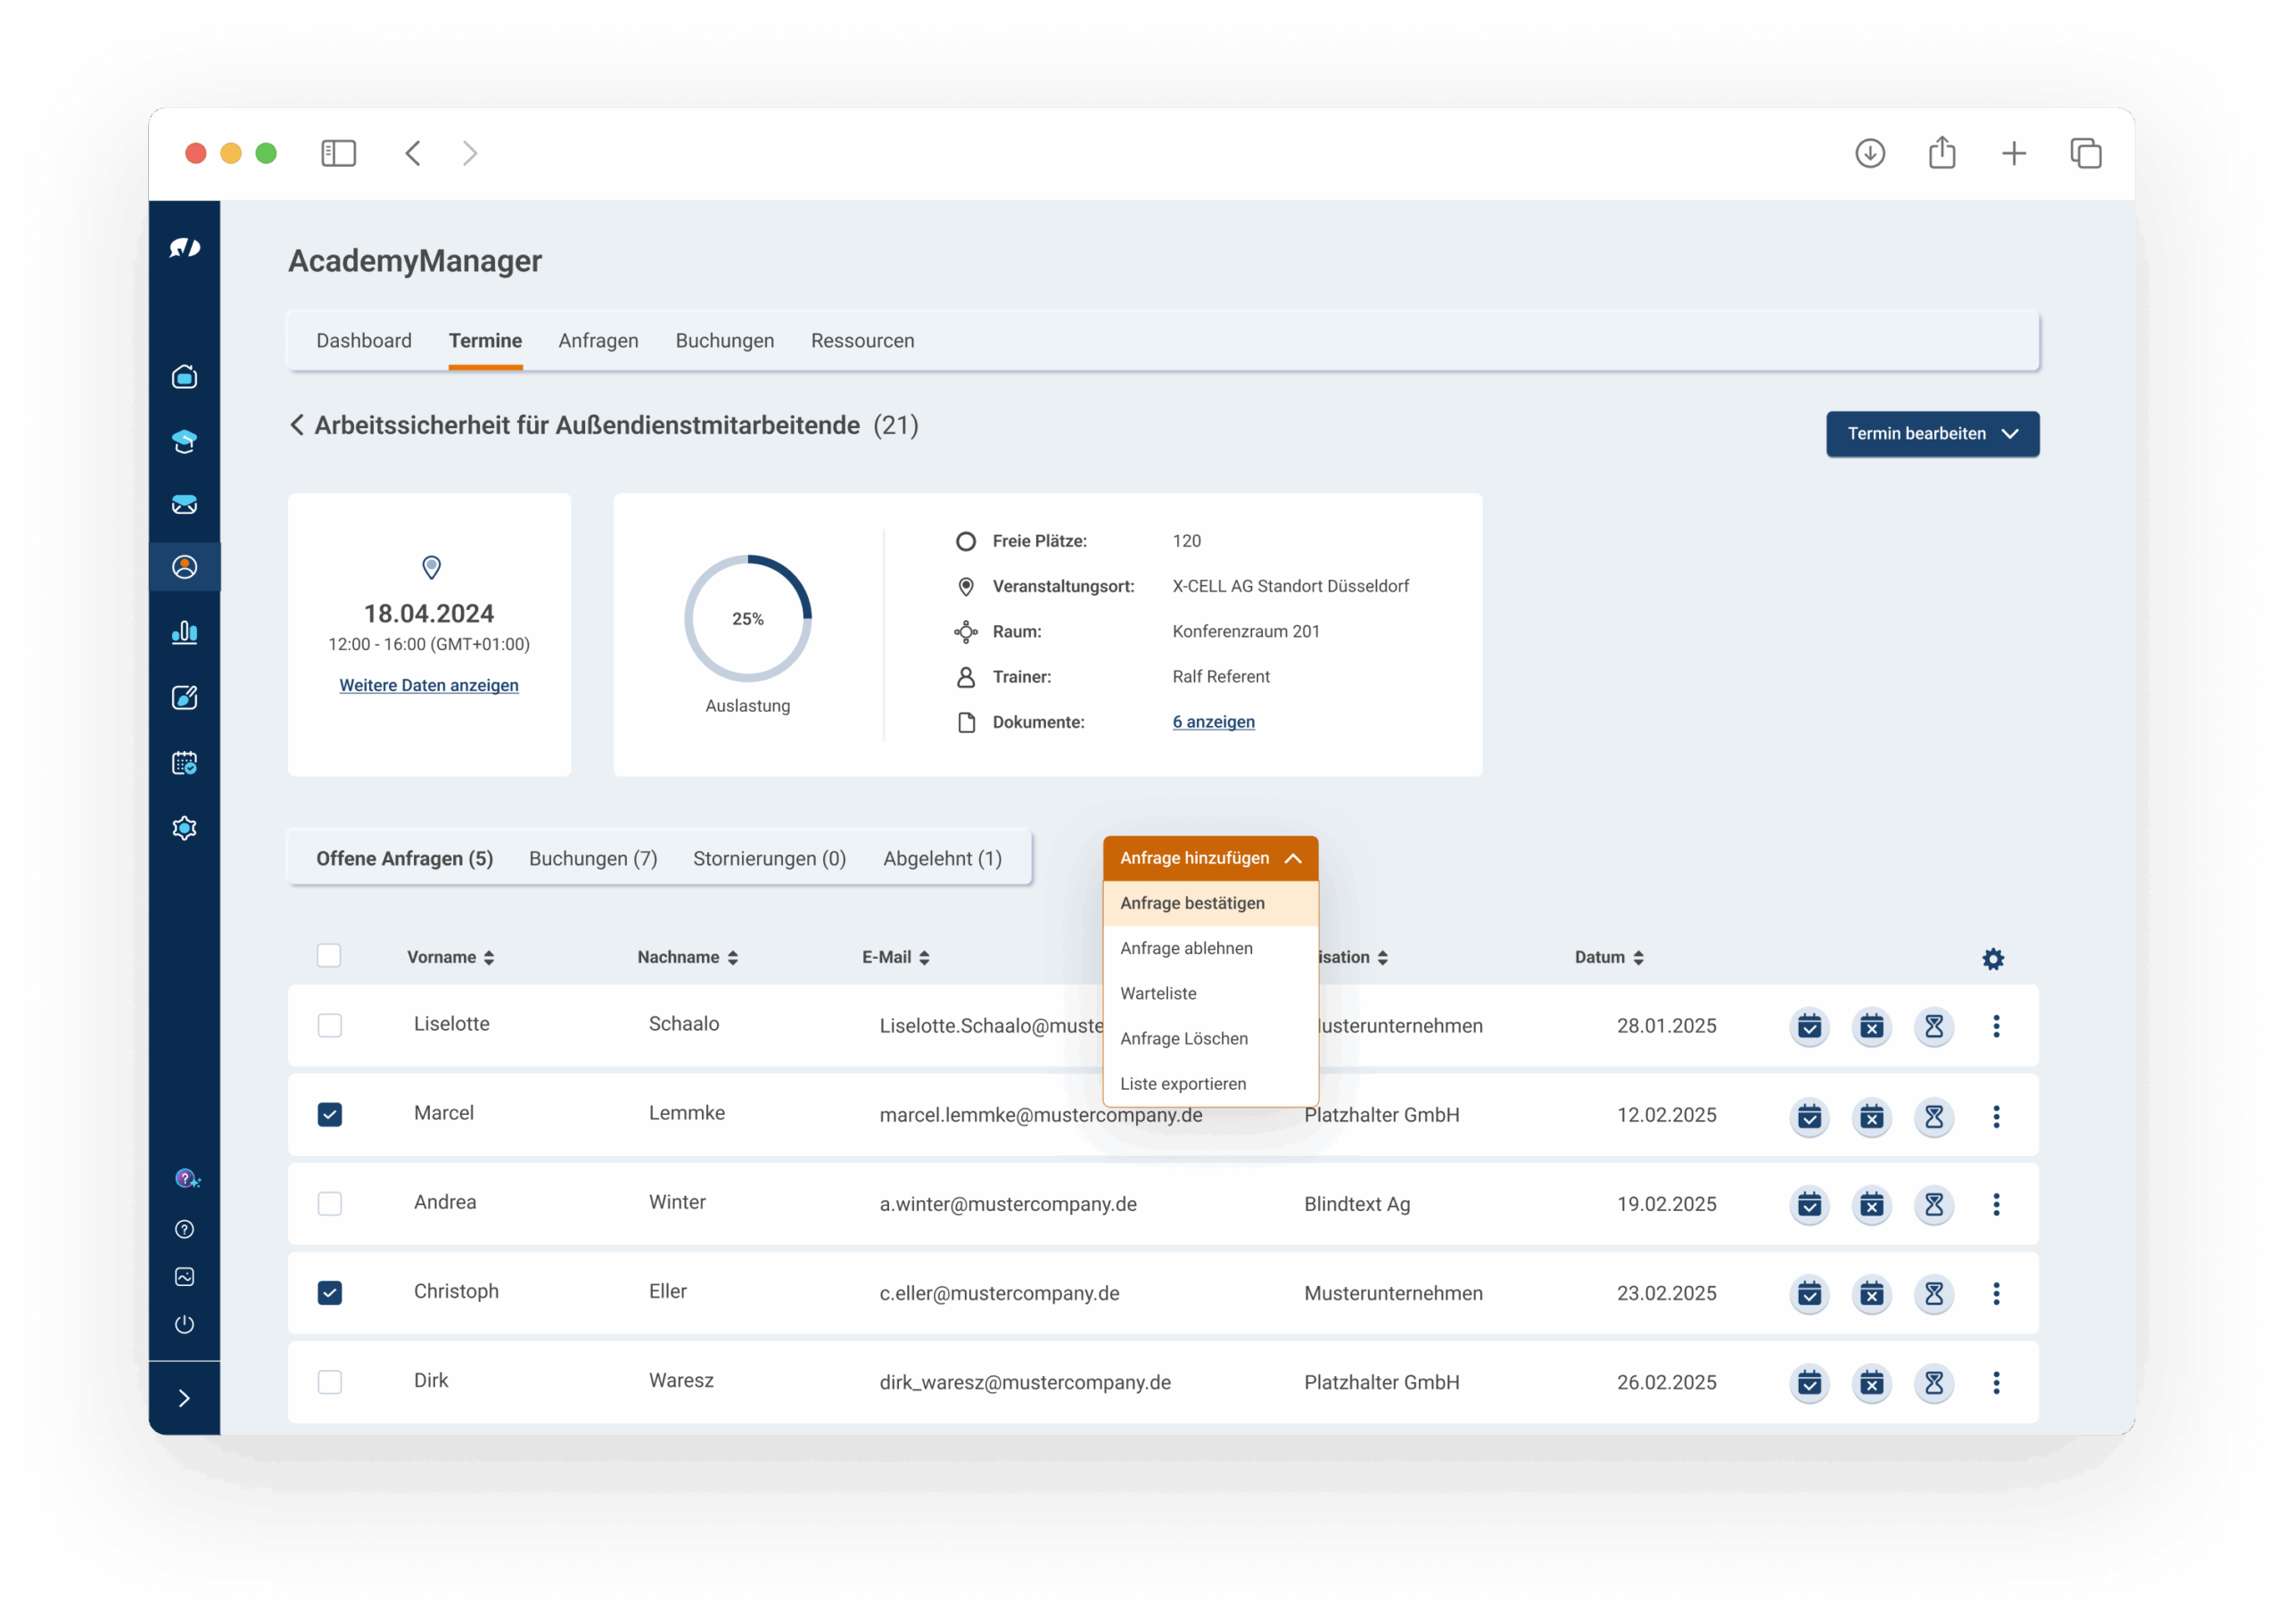
Task: Click the Blindtext Ag organisation cell
Action: [x=1356, y=1204]
